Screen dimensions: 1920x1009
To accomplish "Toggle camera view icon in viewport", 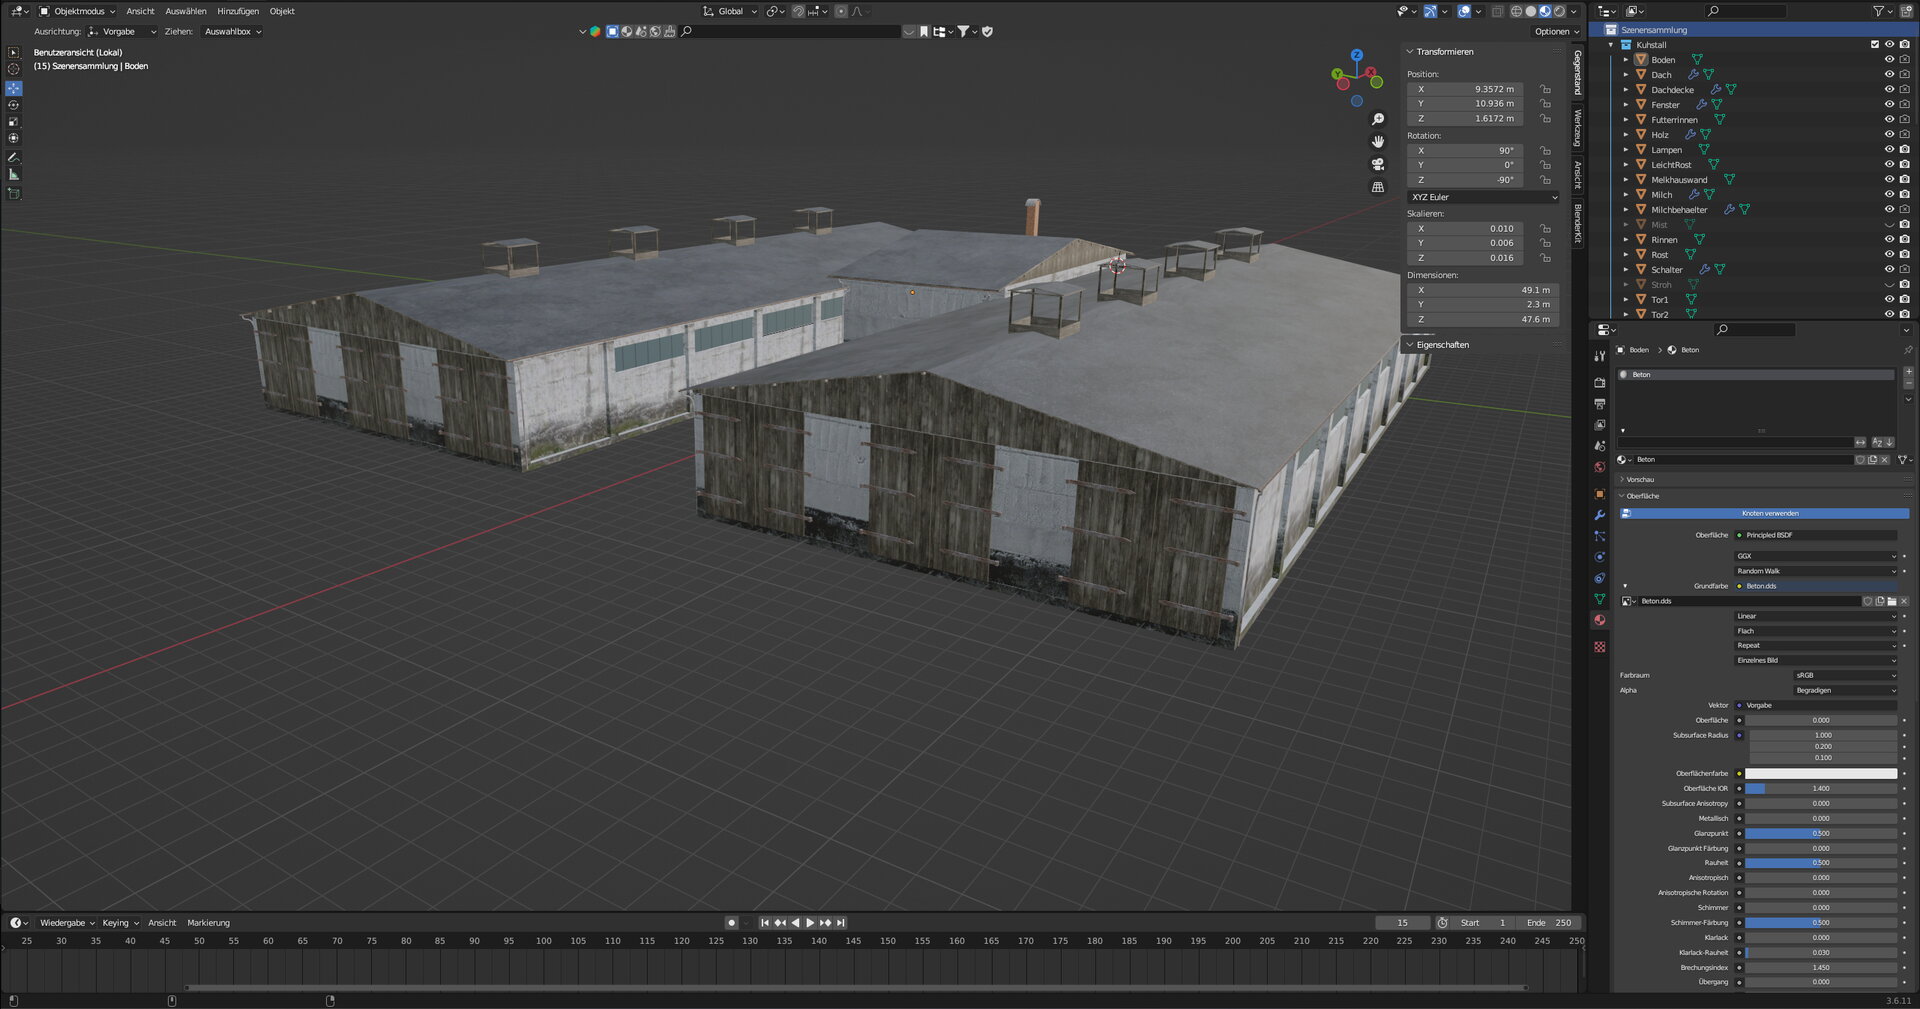I will click(1378, 164).
